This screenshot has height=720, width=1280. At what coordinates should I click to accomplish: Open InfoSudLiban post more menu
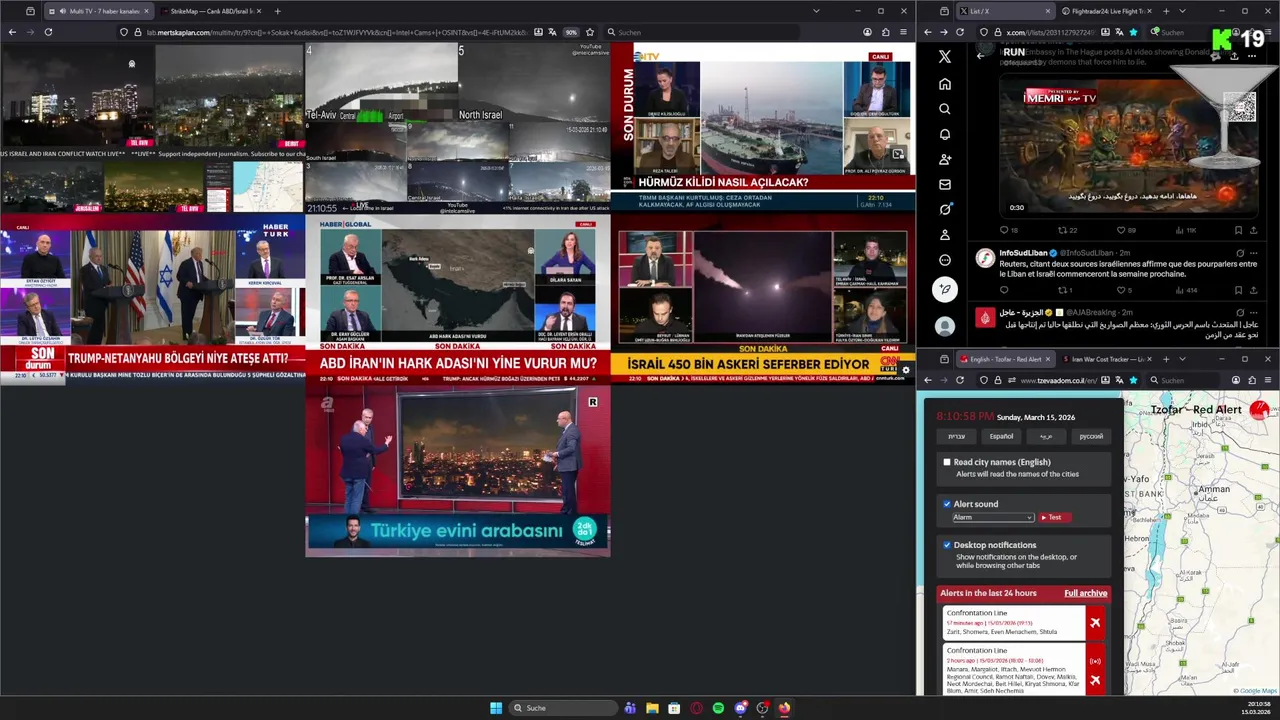[1254, 253]
